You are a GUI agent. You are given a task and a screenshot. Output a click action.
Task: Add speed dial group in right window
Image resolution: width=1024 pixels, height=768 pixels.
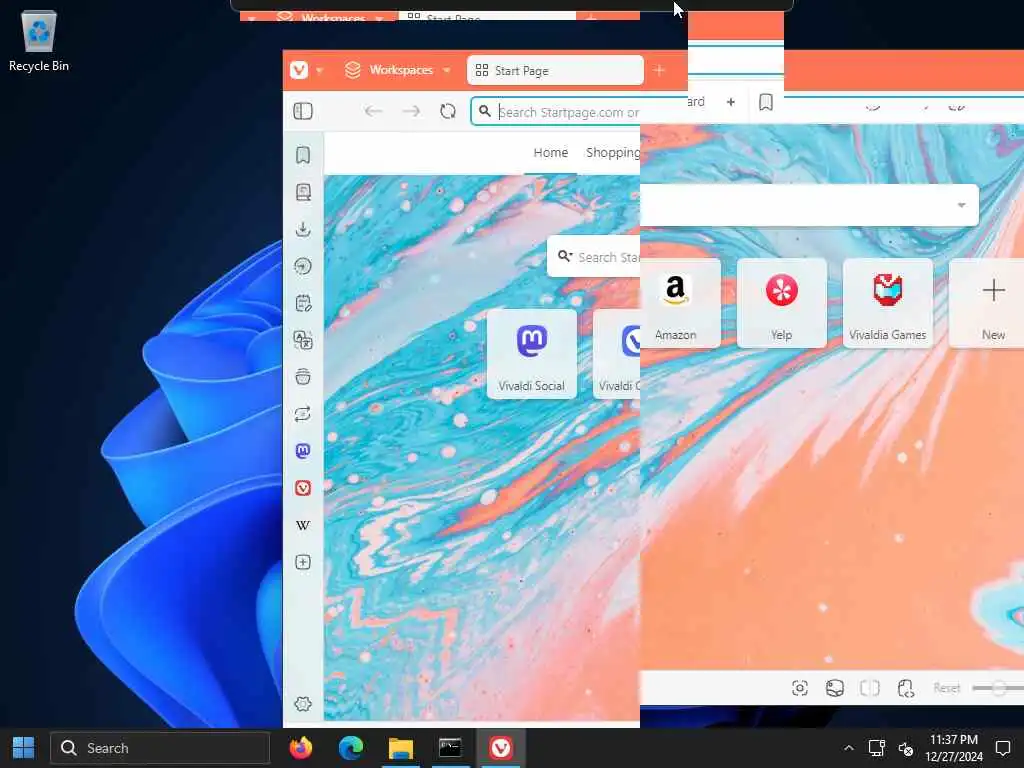point(731,102)
